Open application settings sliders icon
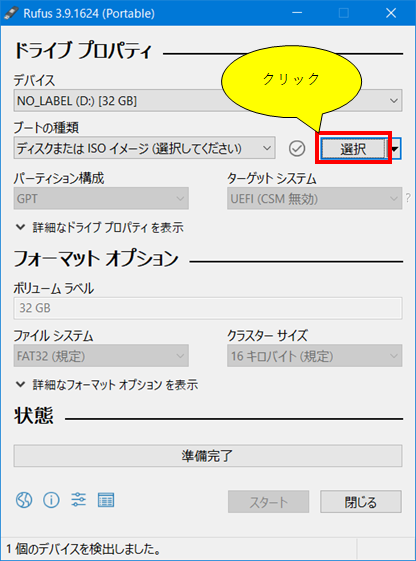 pos(79,499)
